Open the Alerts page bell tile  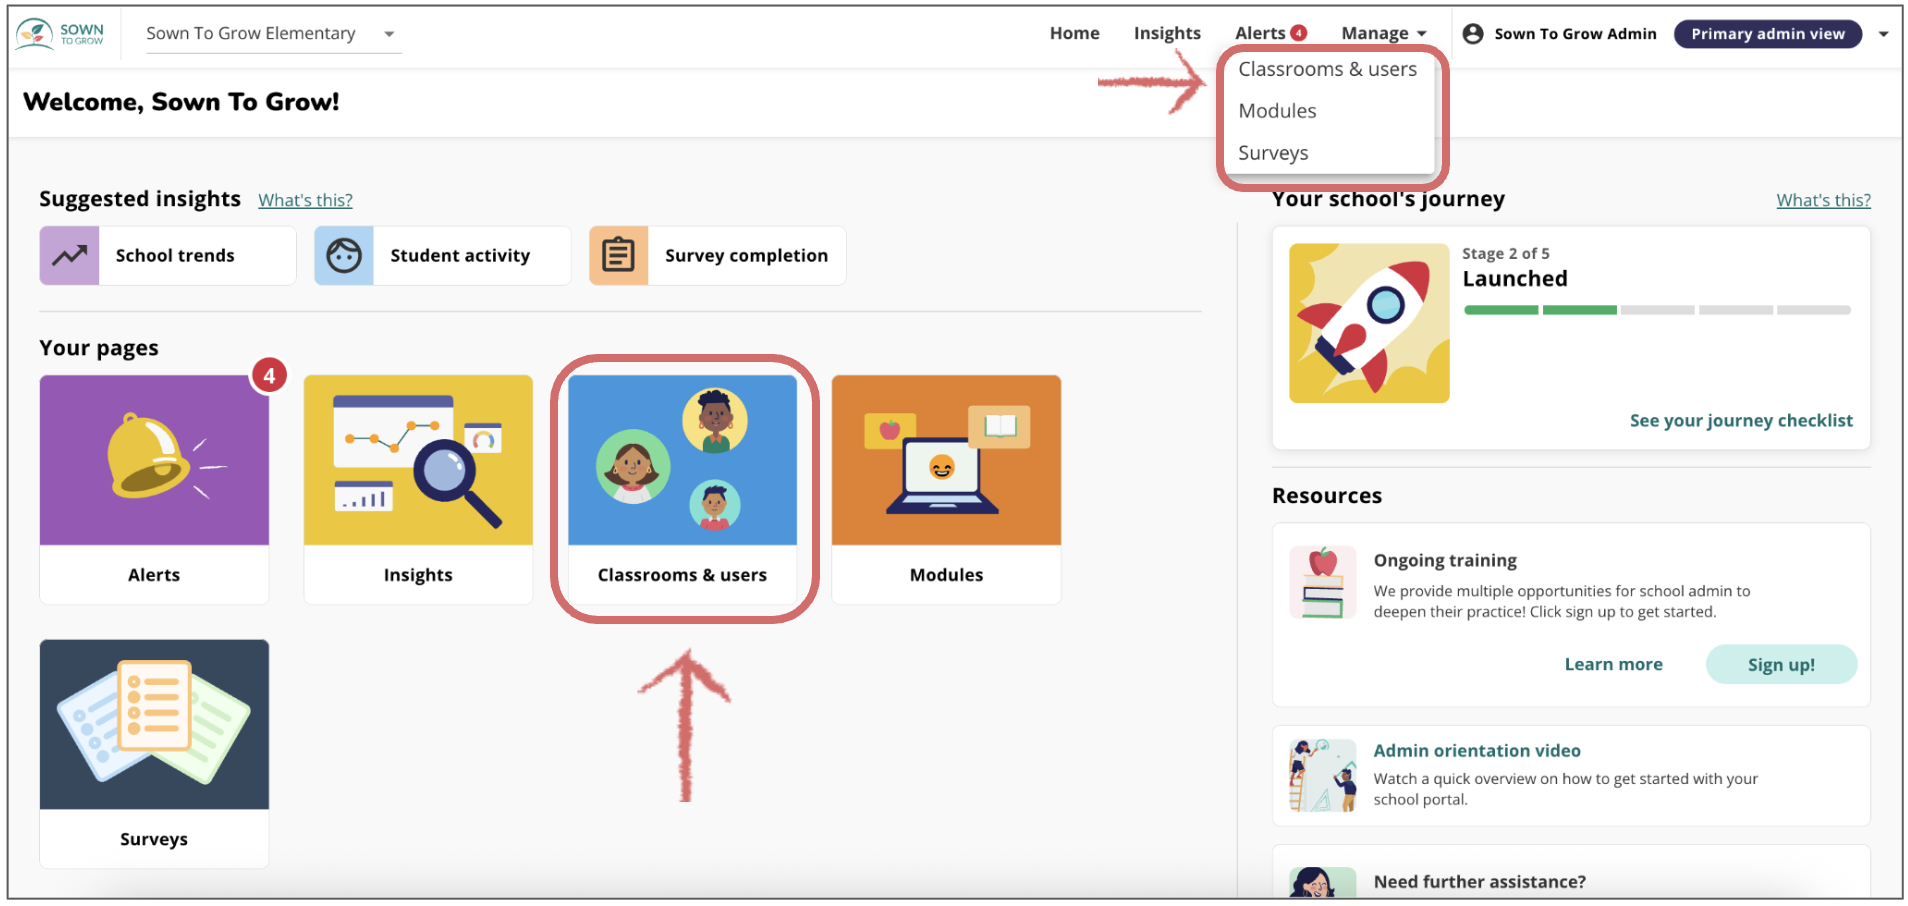tap(154, 489)
